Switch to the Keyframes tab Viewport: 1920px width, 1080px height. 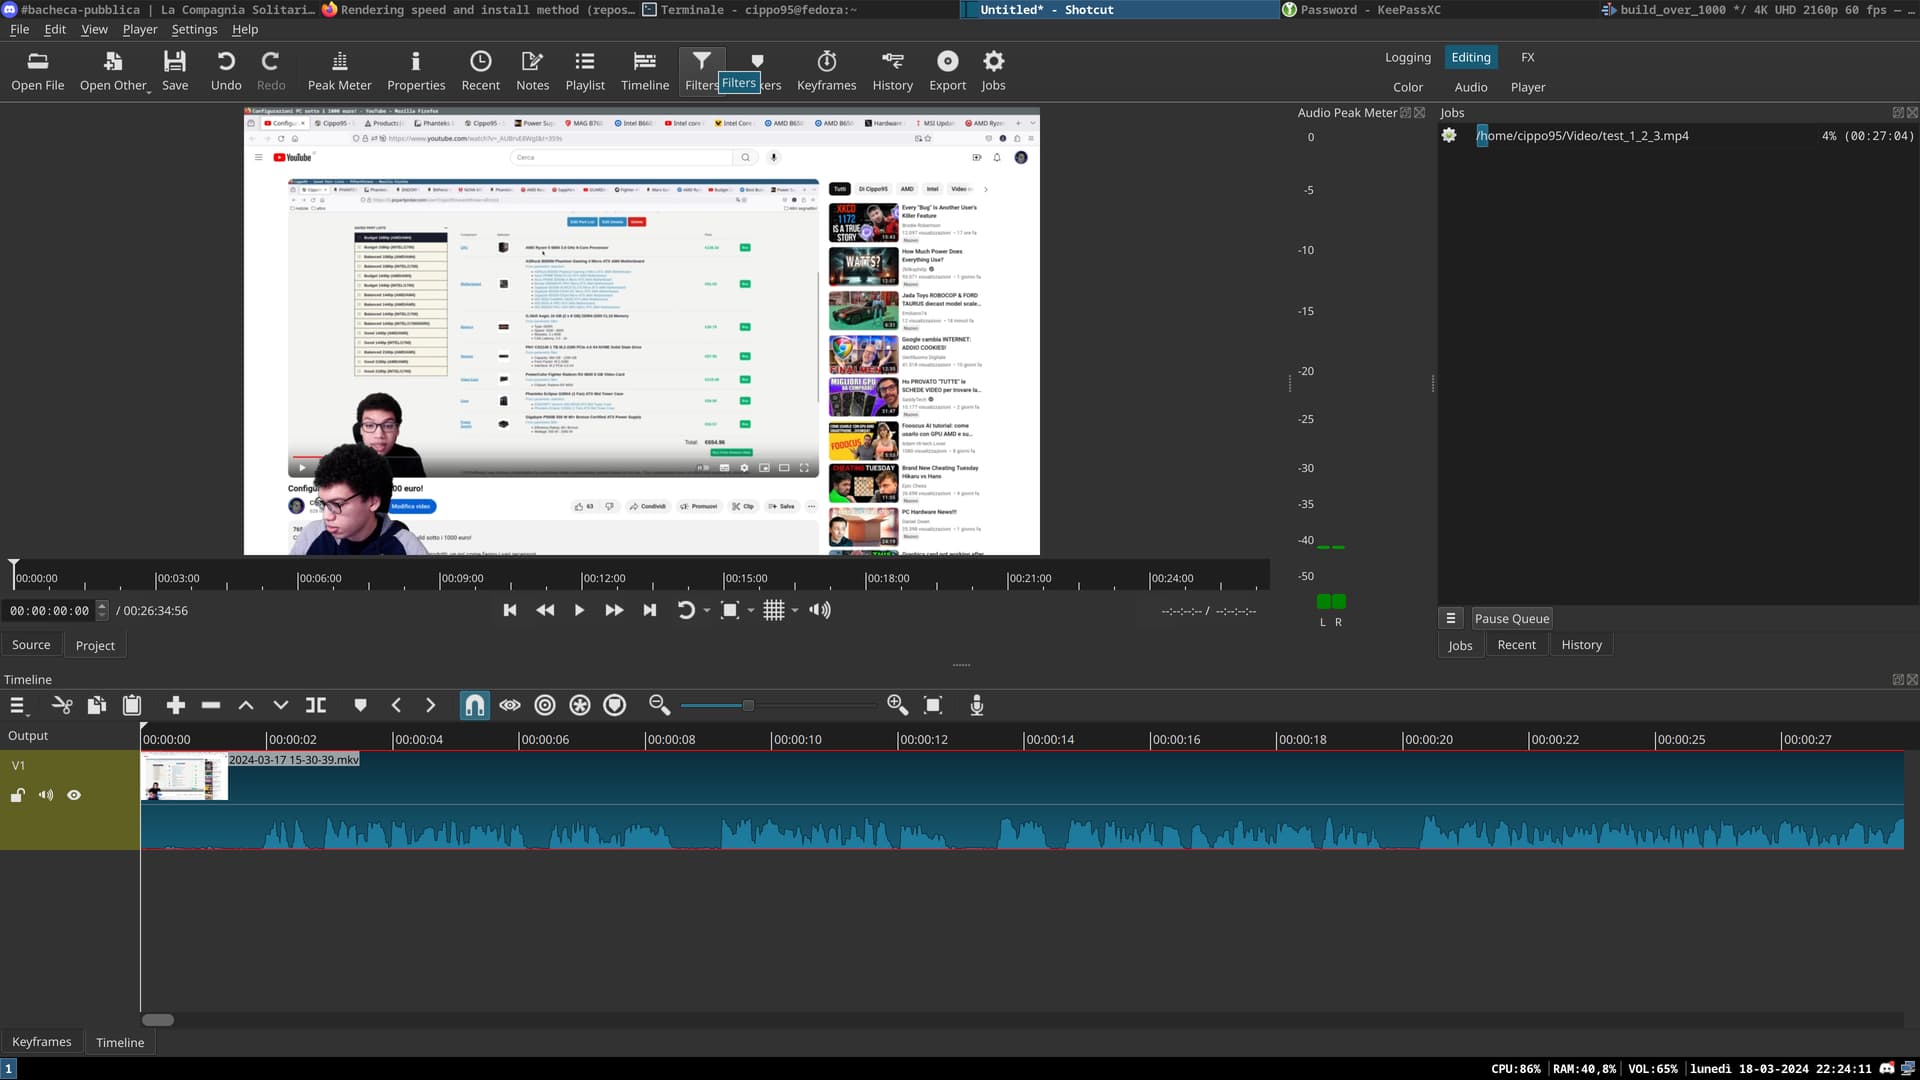[x=42, y=1041]
